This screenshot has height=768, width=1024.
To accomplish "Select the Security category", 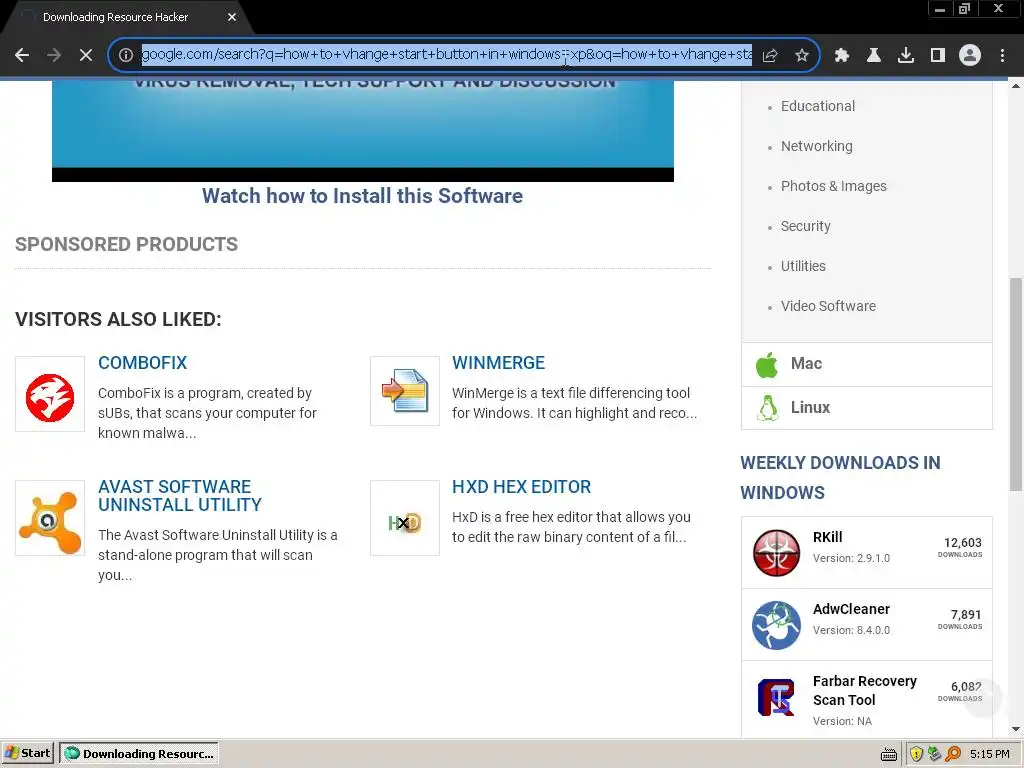I will pyautogui.click(x=805, y=226).
